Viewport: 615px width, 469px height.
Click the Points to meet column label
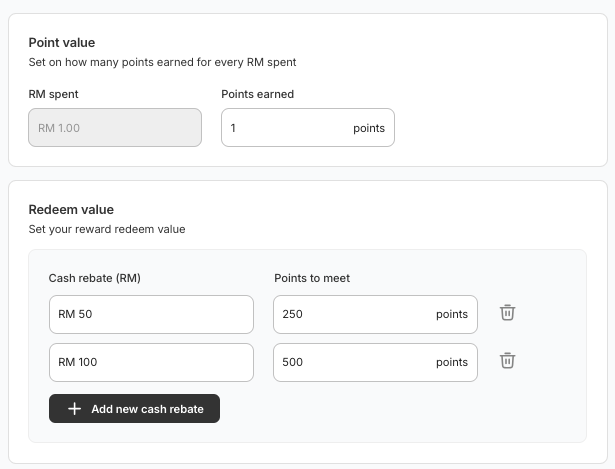click(312, 278)
